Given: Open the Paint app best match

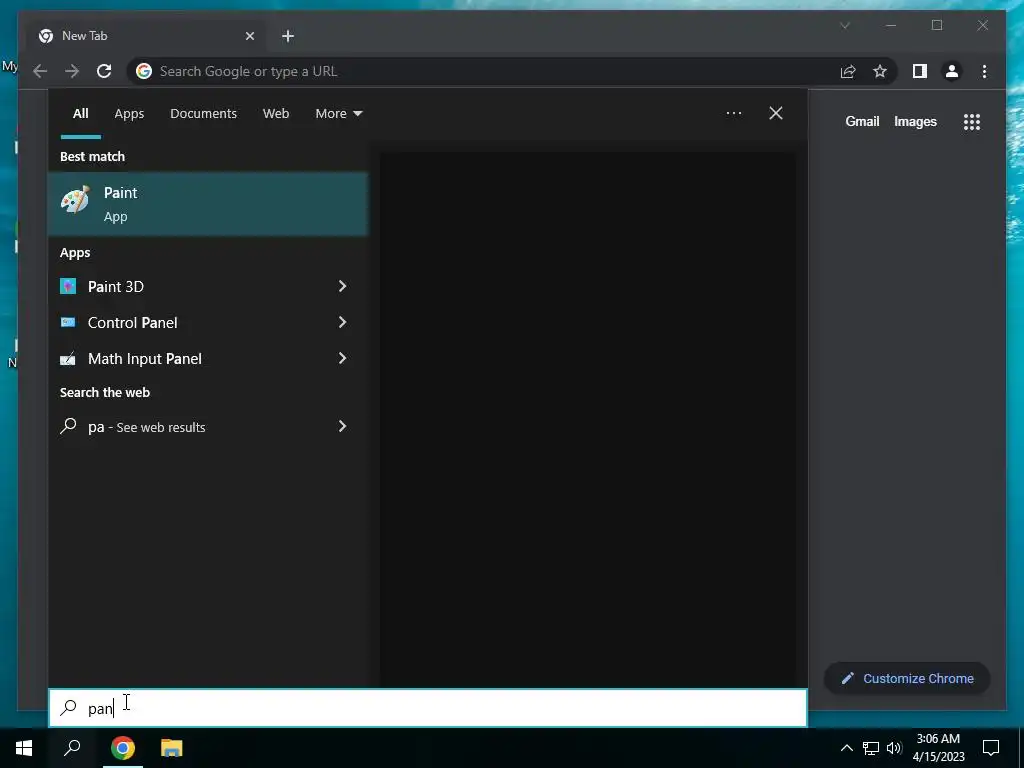Looking at the screenshot, I should pyautogui.click(x=208, y=204).
